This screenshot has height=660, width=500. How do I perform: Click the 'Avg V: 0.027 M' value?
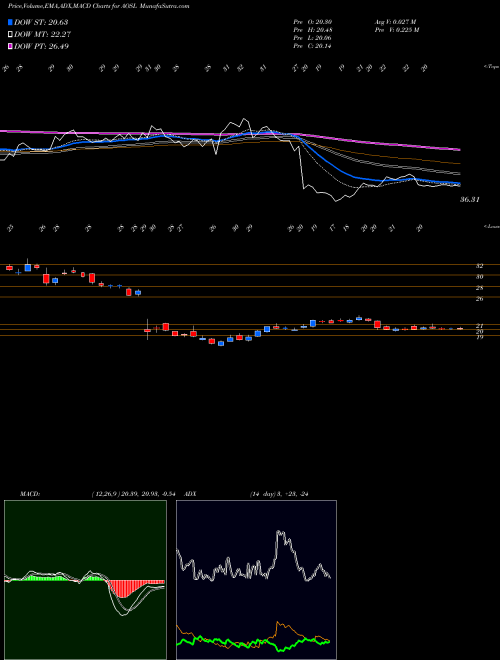395,22
